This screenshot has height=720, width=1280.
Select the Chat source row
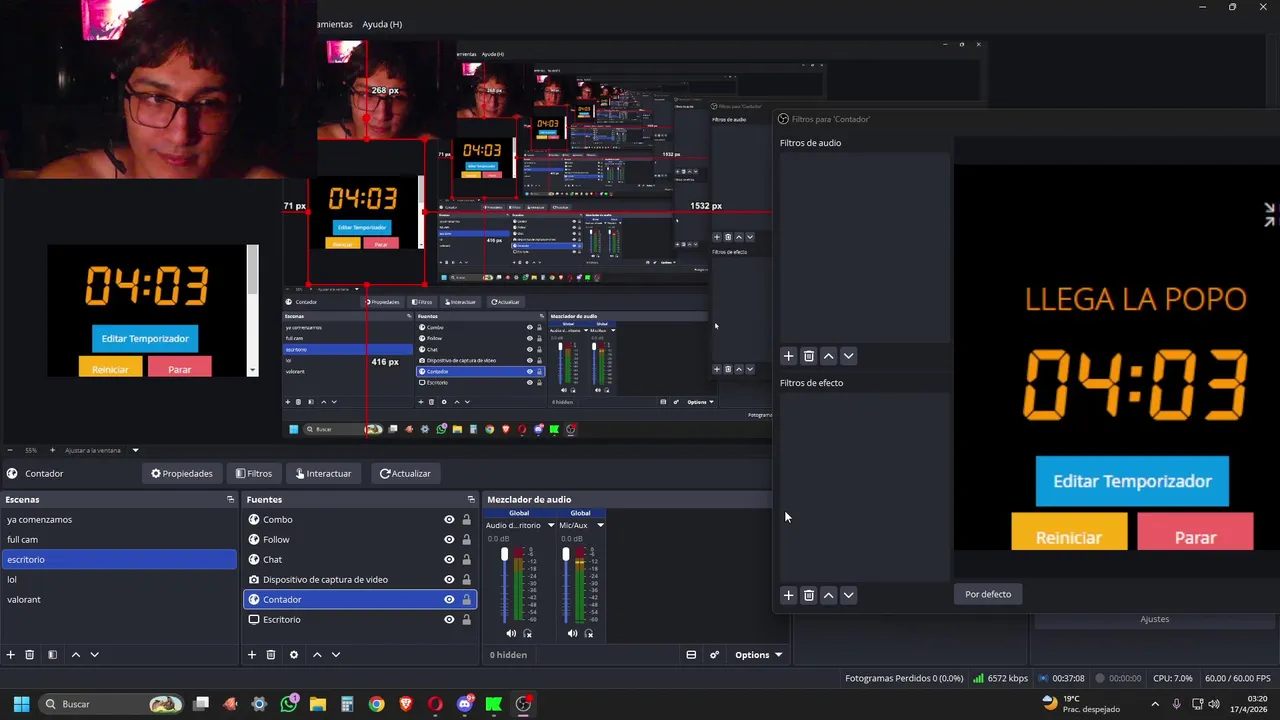click(360, 559)
